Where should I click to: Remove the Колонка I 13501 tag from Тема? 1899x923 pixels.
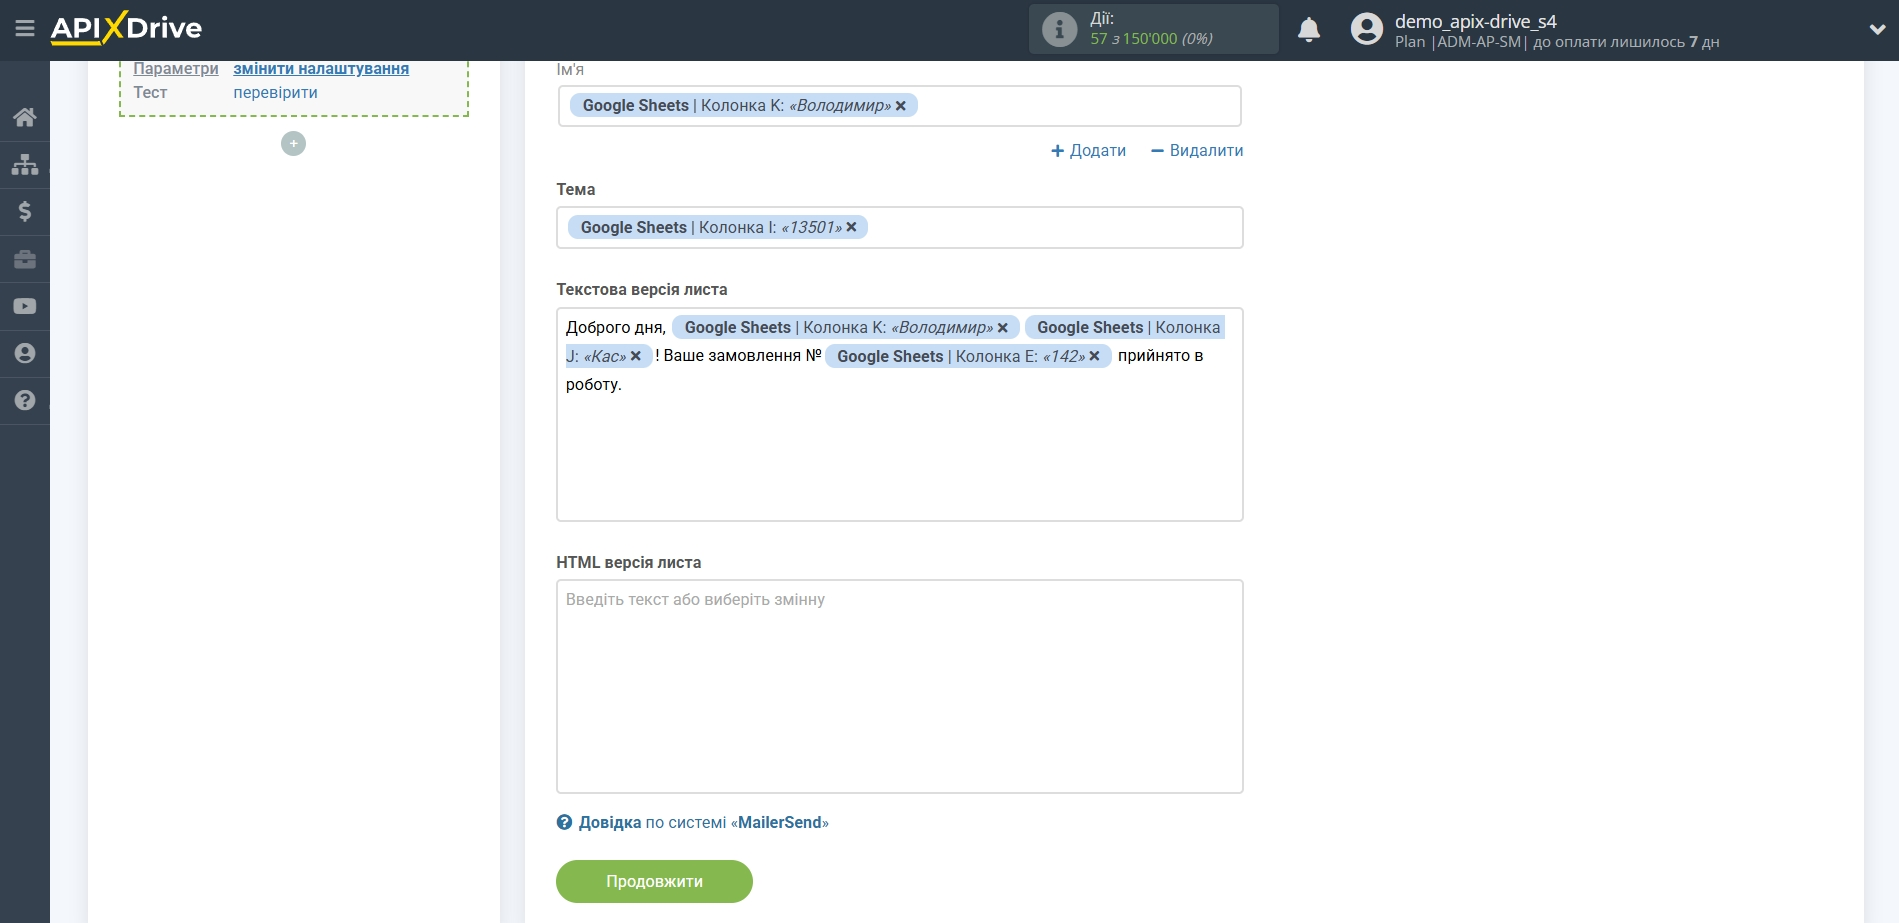coord(852,228)
